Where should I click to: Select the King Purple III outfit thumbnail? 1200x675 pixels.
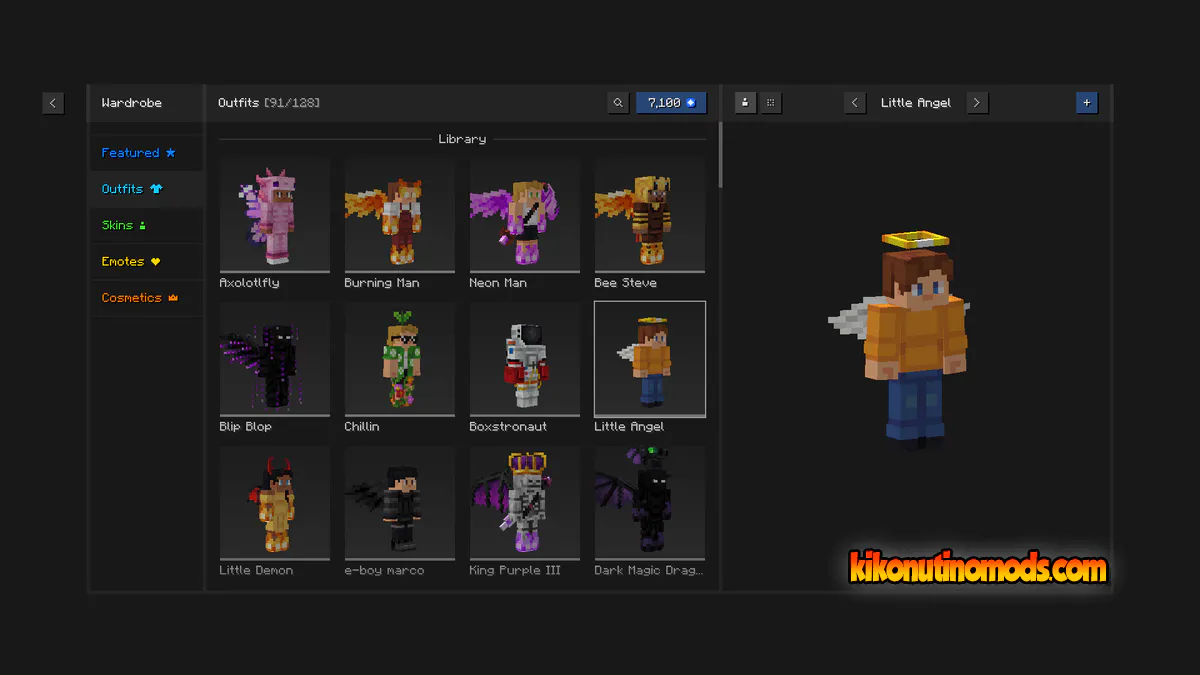point(525,503)
